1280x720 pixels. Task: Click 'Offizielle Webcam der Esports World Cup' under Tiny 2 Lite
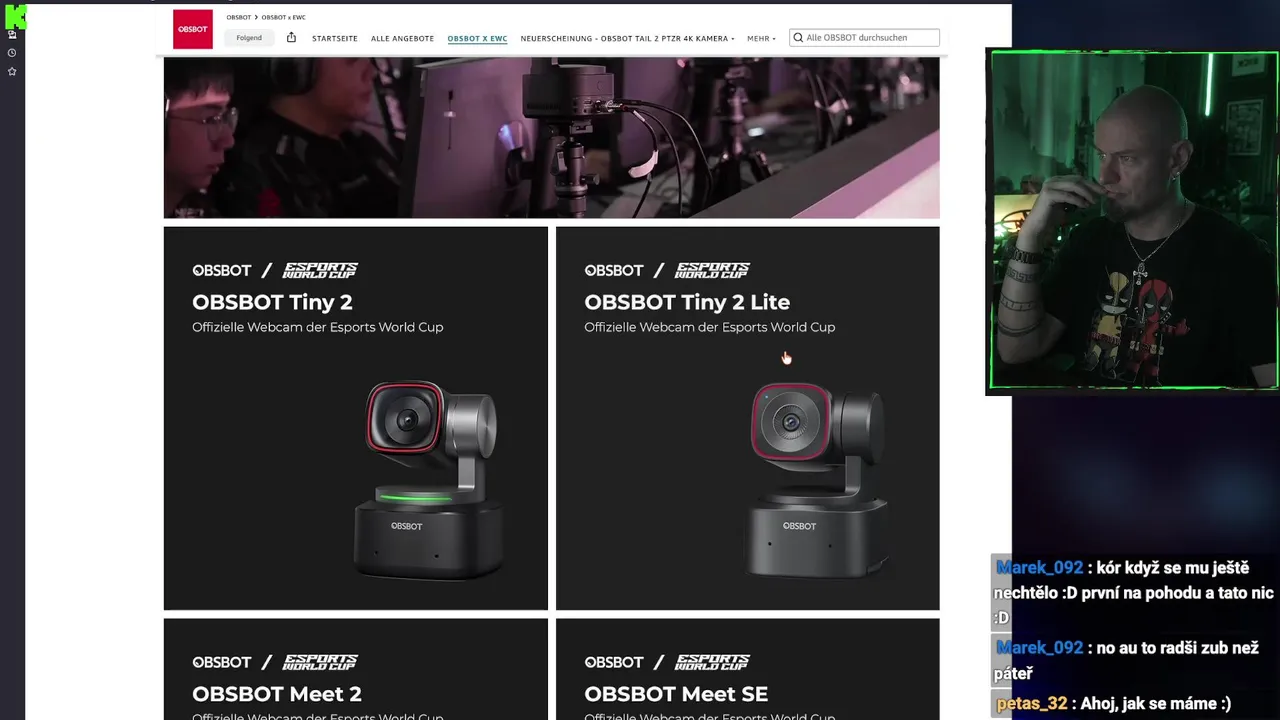point(709,327)
